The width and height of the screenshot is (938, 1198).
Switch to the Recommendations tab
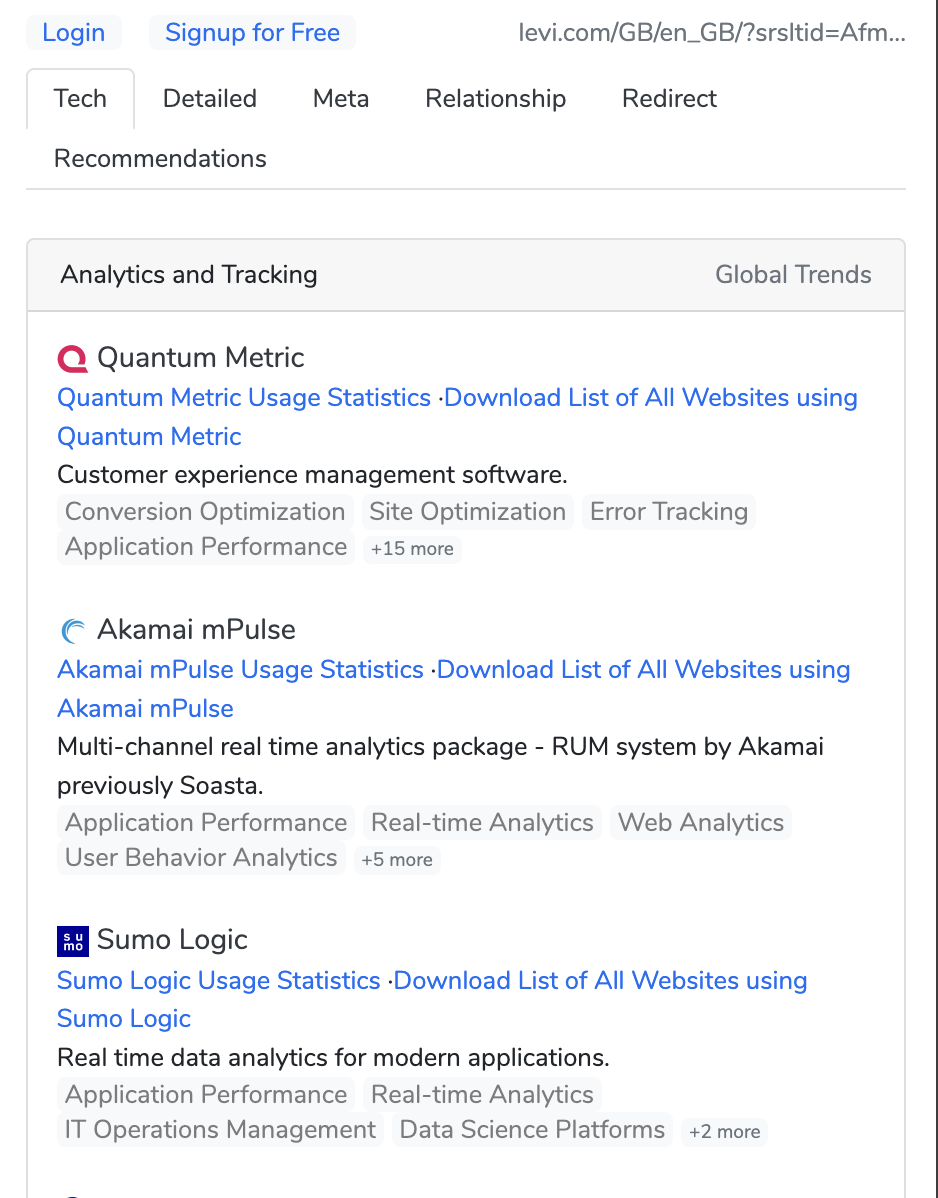tap(160, 158)
